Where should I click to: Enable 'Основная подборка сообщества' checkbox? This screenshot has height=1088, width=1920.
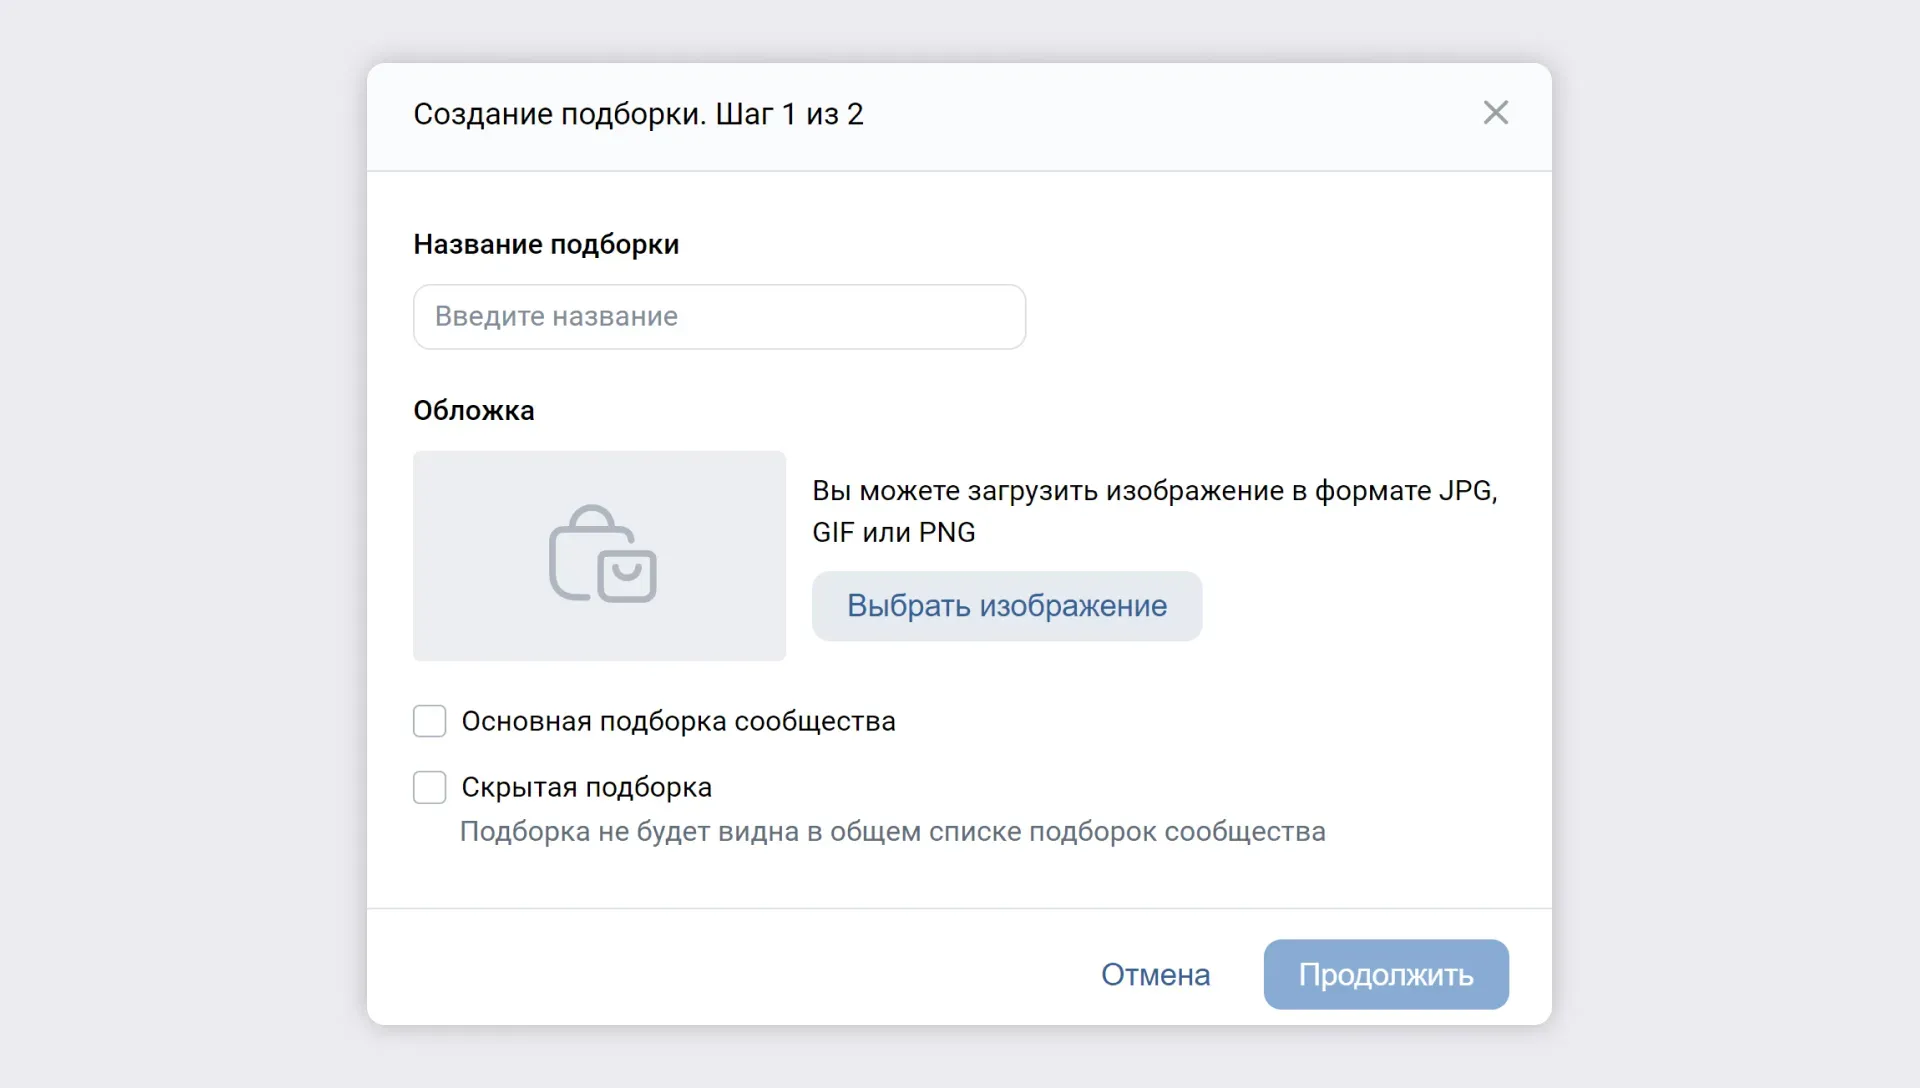pyautogui.click(x=430, y=721)
